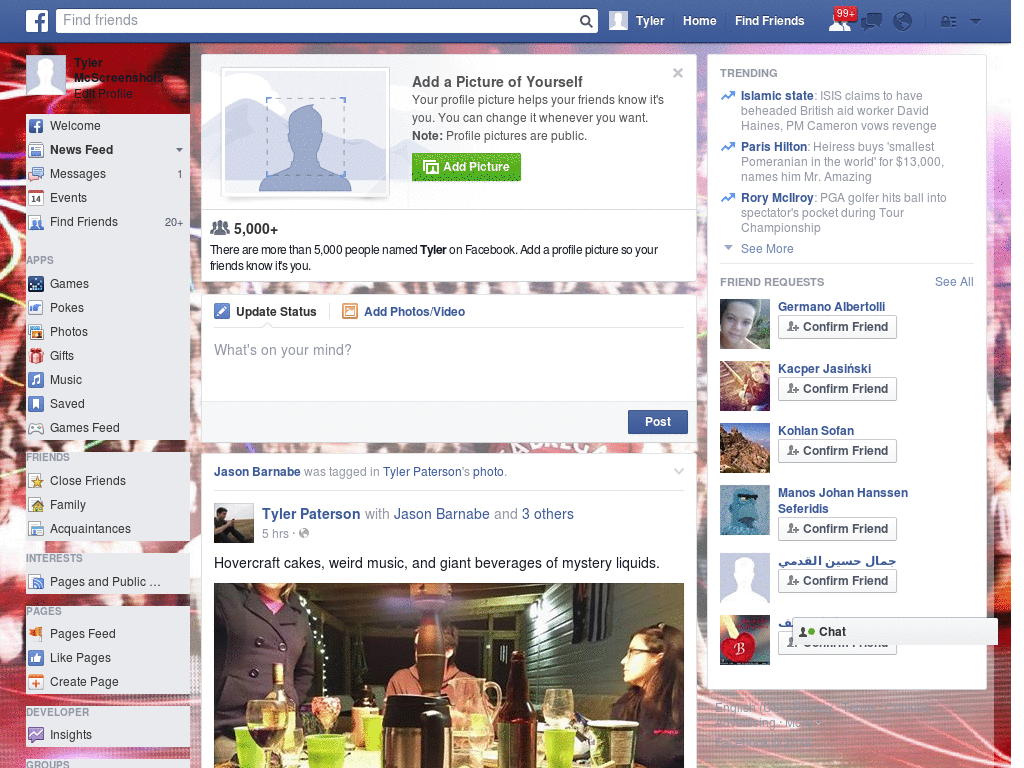Viewport: 1024px width, 768px height.
Task: Click the Saved bookmark icon
Action: click(x=36, y=404)
